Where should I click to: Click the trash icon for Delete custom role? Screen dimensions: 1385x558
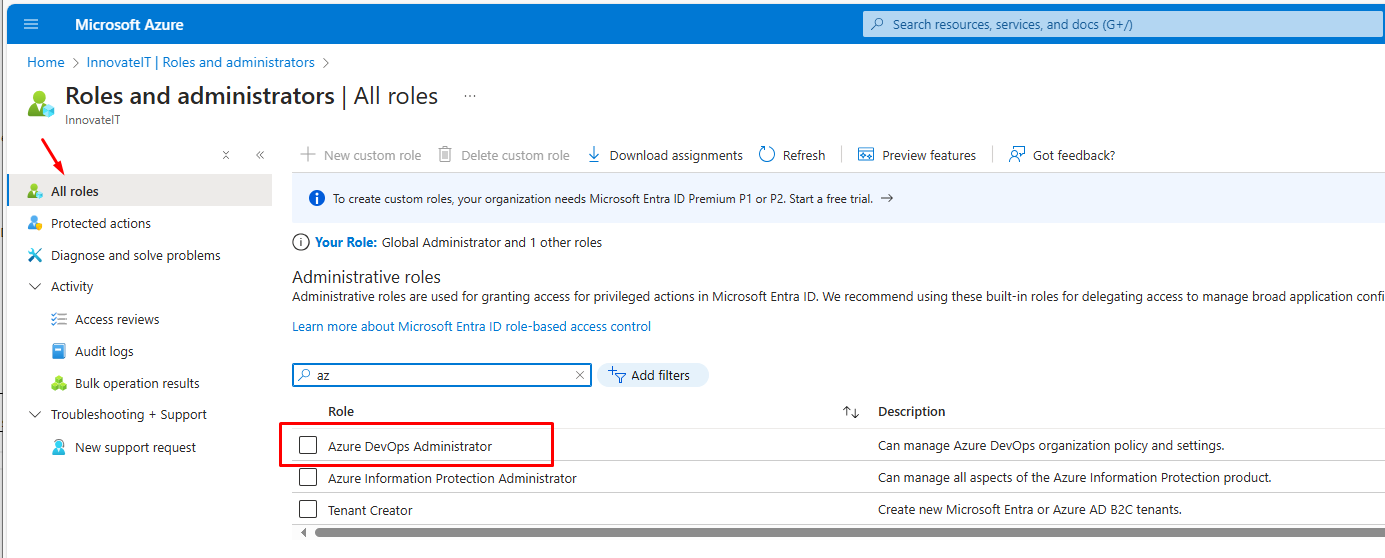coord(445,154)
